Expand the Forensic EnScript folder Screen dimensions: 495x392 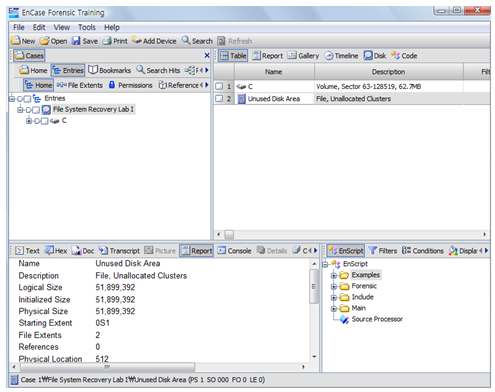coord(333,286)
